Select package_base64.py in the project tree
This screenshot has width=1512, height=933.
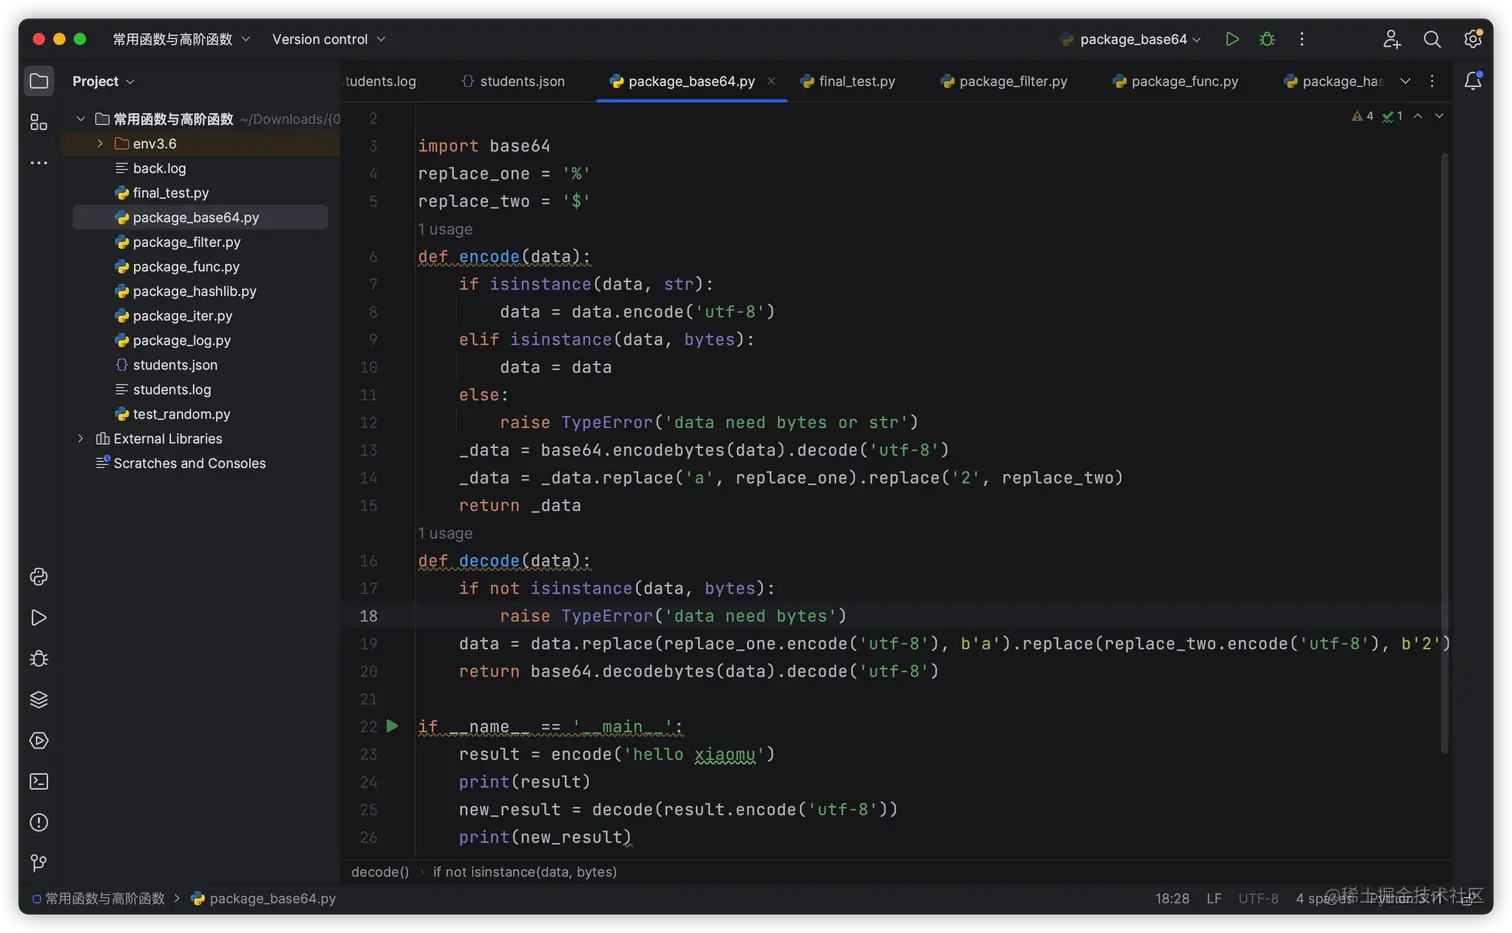click(x=196, y=217)
